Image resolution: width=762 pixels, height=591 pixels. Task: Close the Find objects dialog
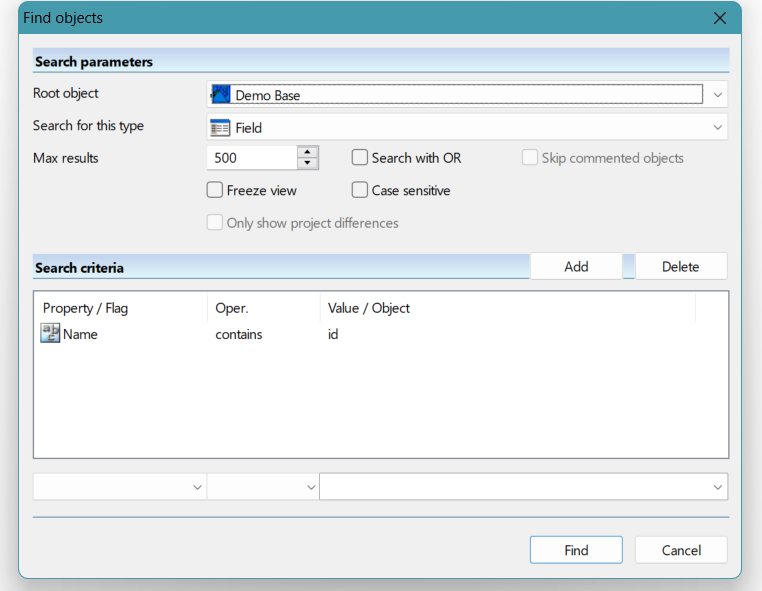(x=719, y=18)
